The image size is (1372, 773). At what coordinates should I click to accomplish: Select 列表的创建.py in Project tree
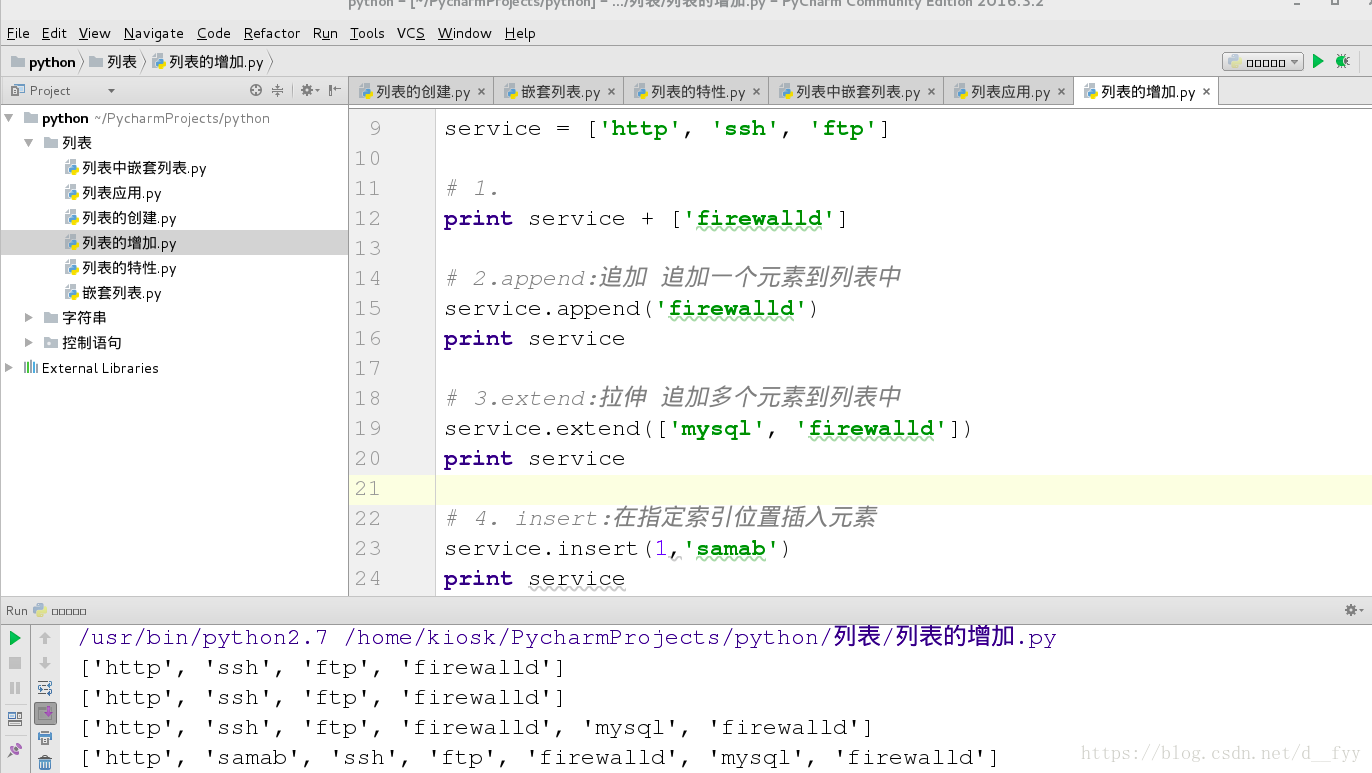pyautogui.click(x=120, y=218)
